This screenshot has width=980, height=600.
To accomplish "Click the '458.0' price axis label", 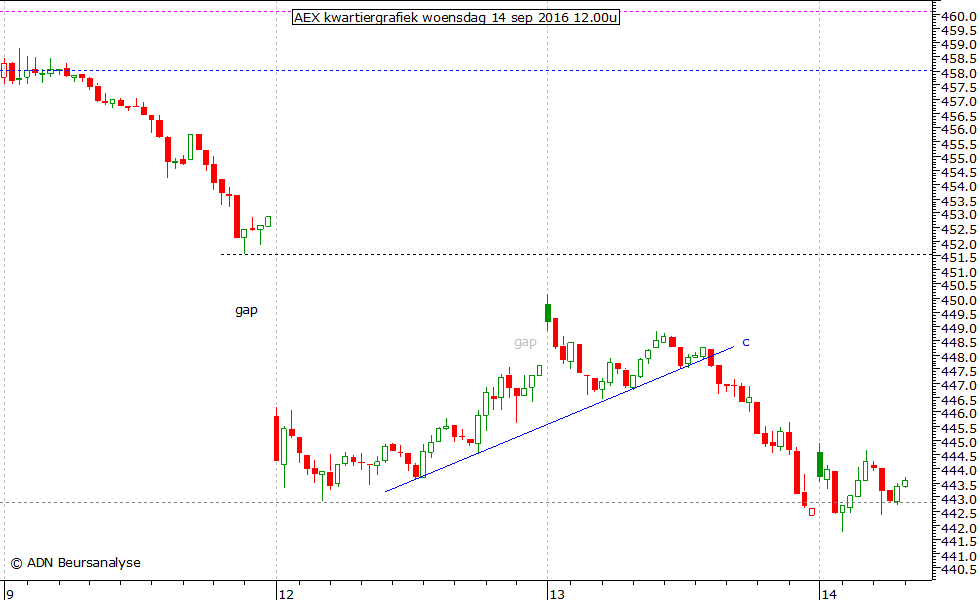I will click(x=959, y=73).
